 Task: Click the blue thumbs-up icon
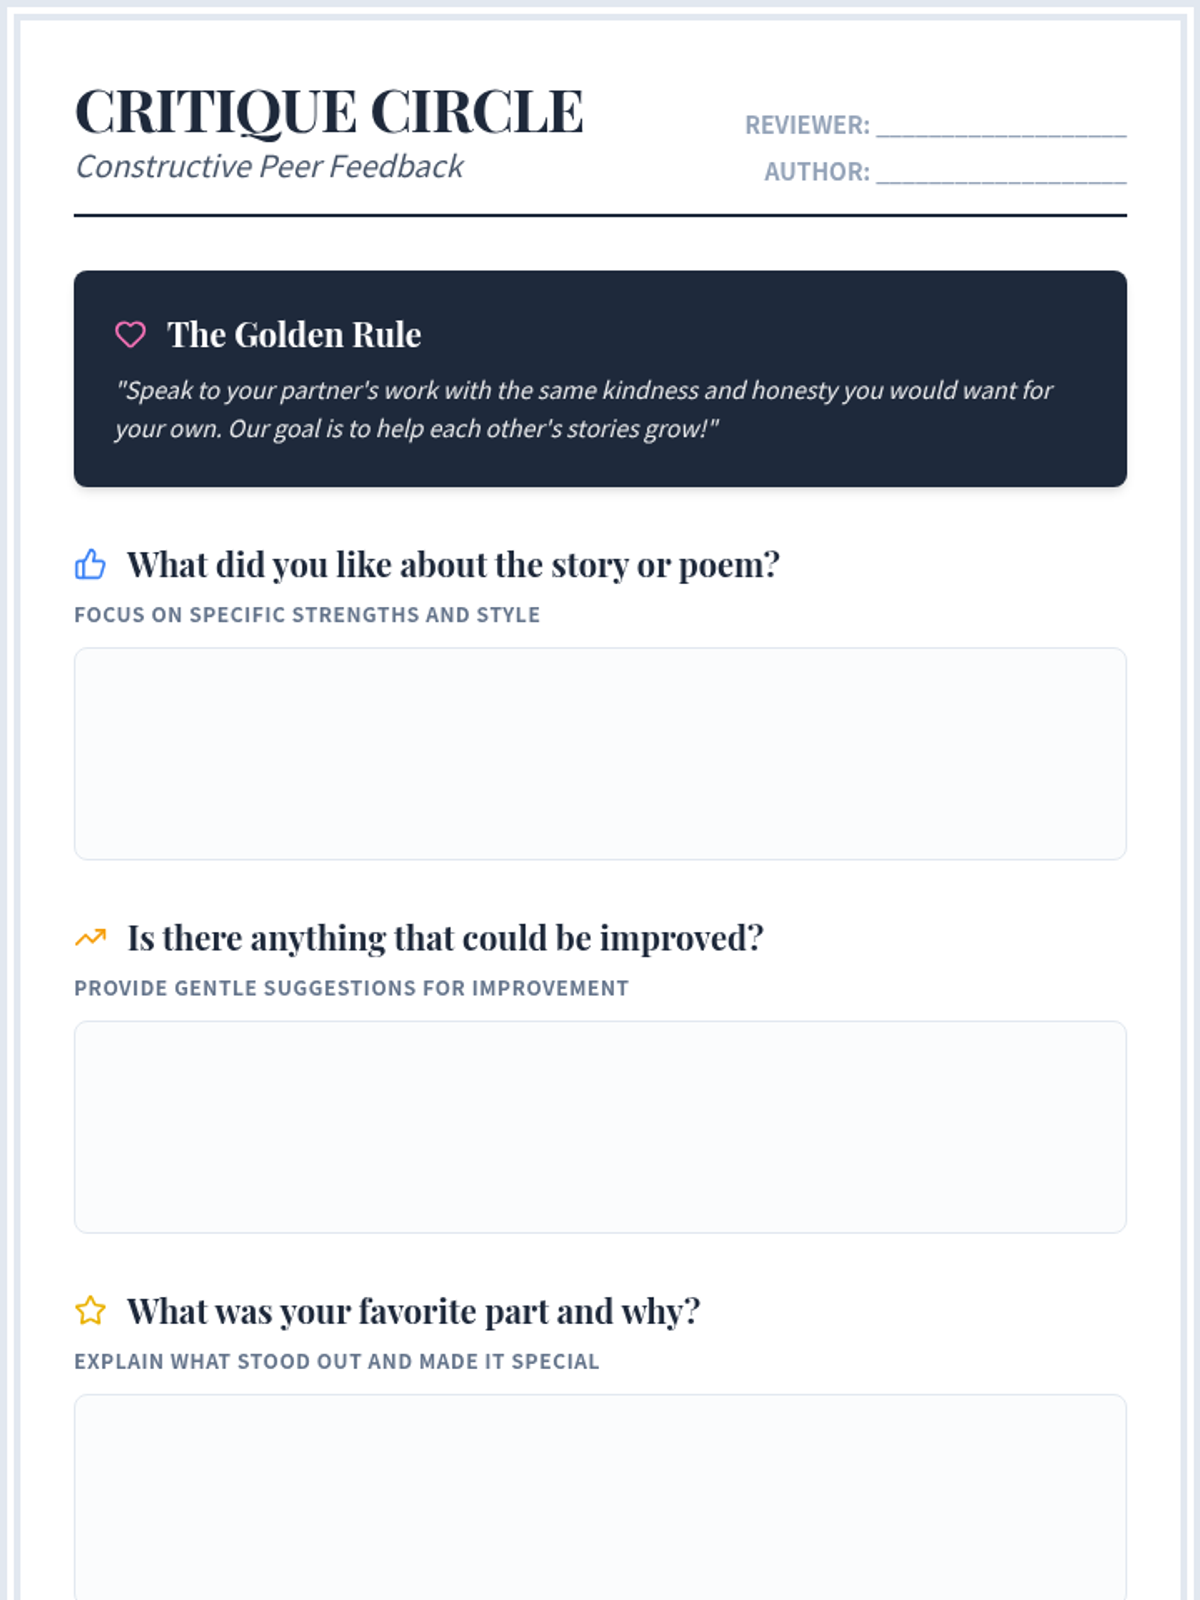click(90, 565)
